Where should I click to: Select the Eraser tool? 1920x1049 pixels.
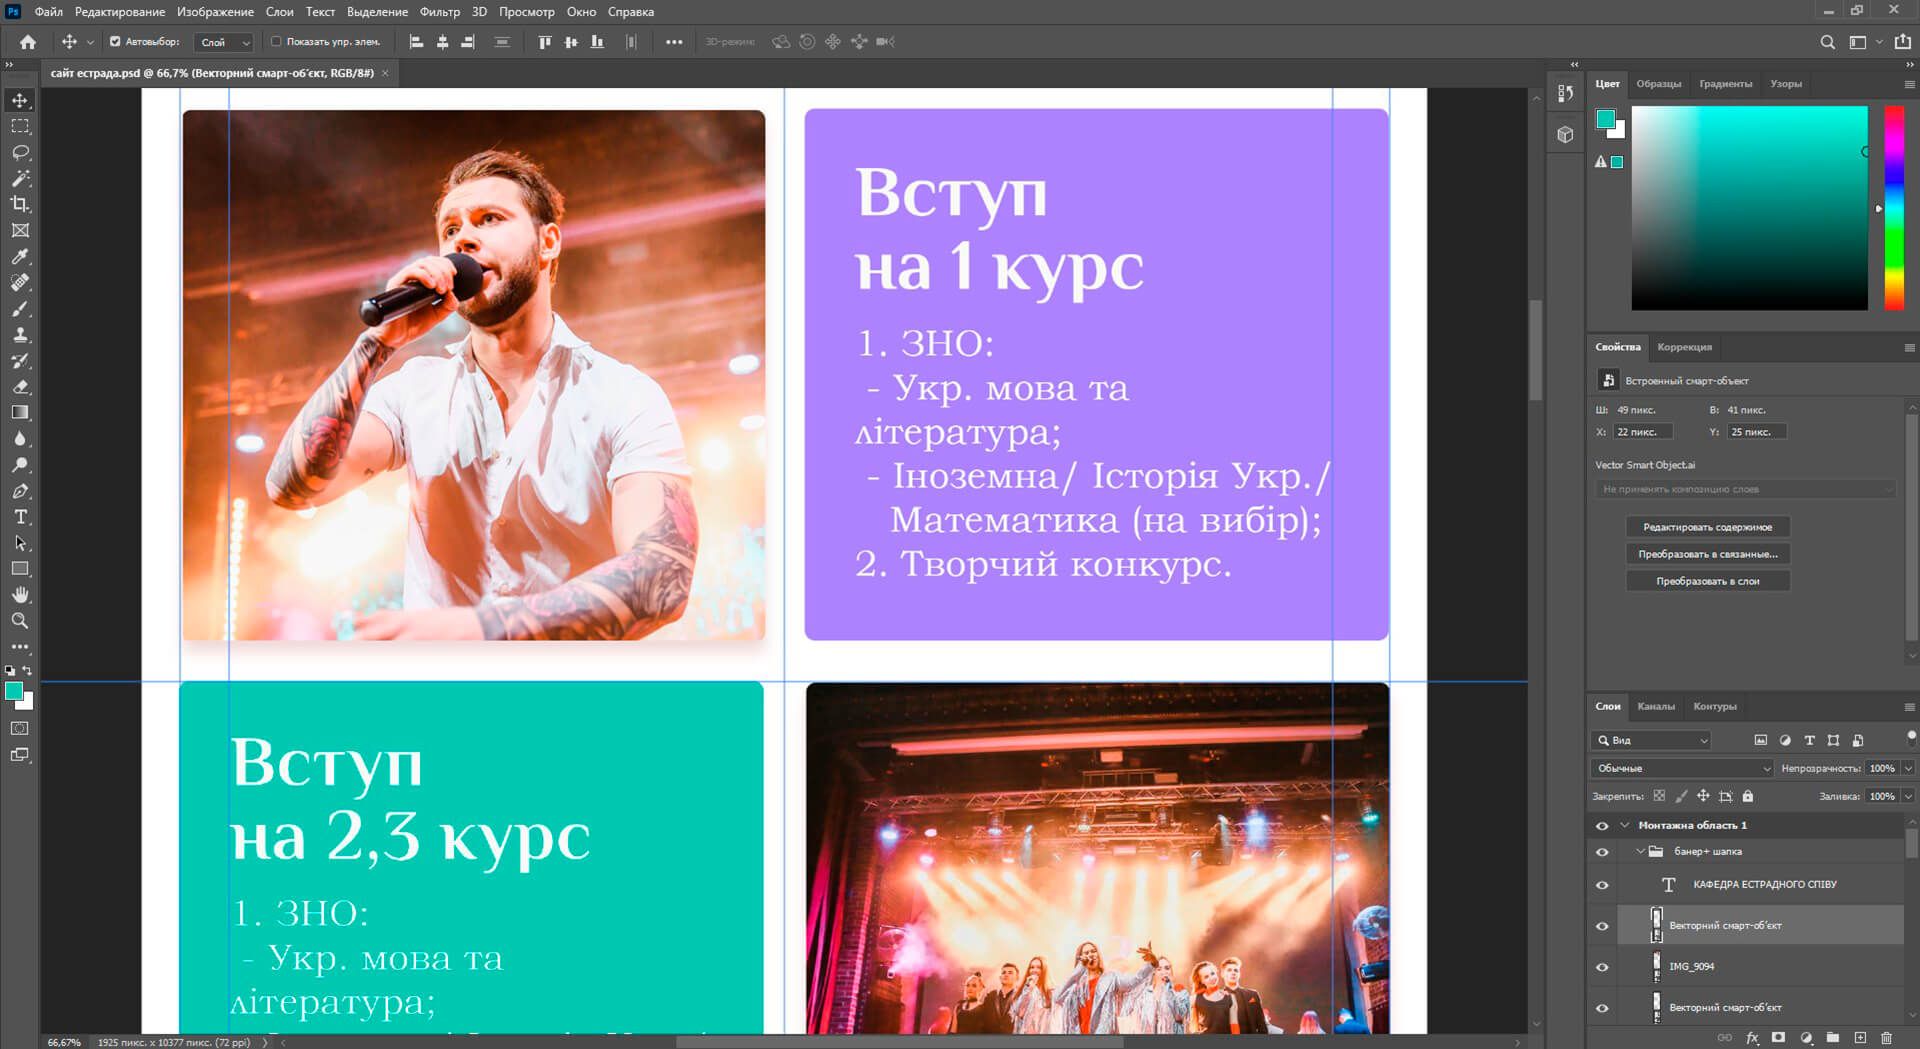(20, 387)
